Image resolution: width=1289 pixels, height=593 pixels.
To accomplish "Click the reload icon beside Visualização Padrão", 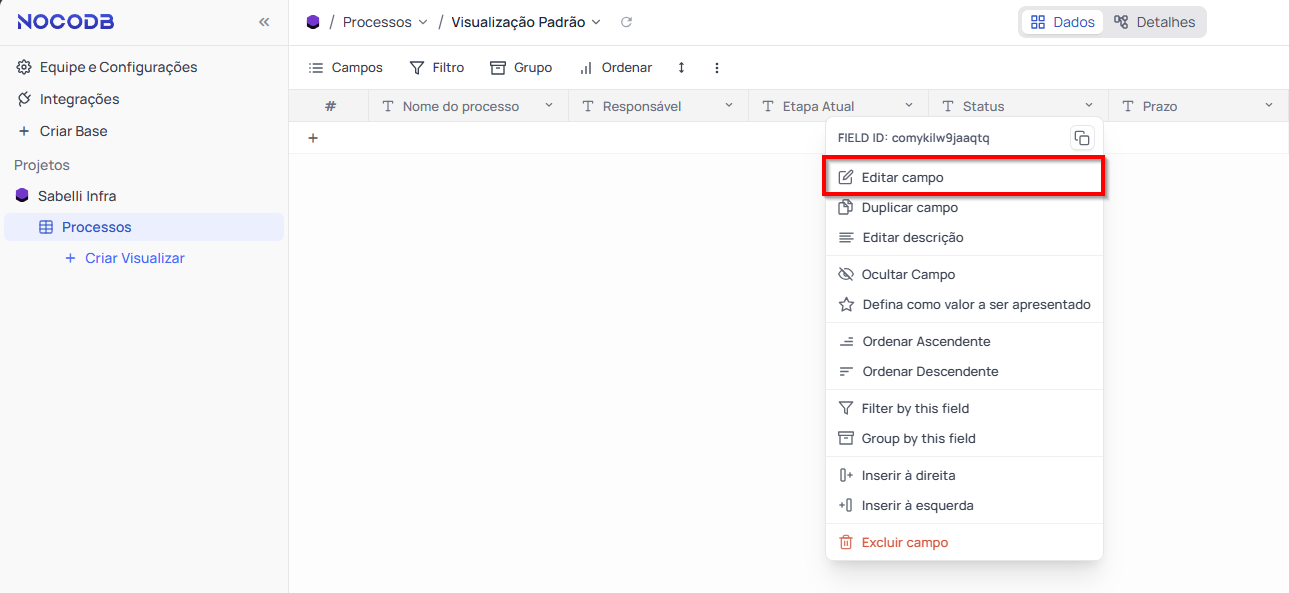I will 626,22.
